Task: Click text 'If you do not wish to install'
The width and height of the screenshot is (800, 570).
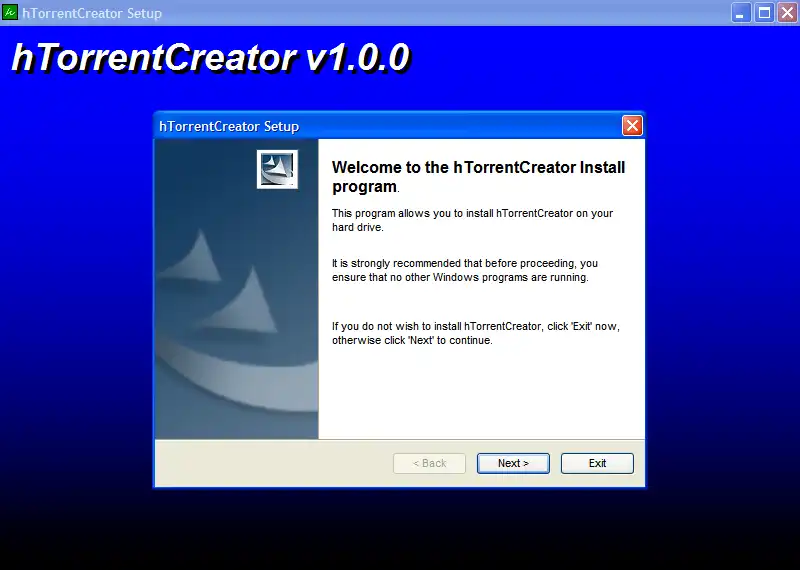Action: [x=396, y=326]
